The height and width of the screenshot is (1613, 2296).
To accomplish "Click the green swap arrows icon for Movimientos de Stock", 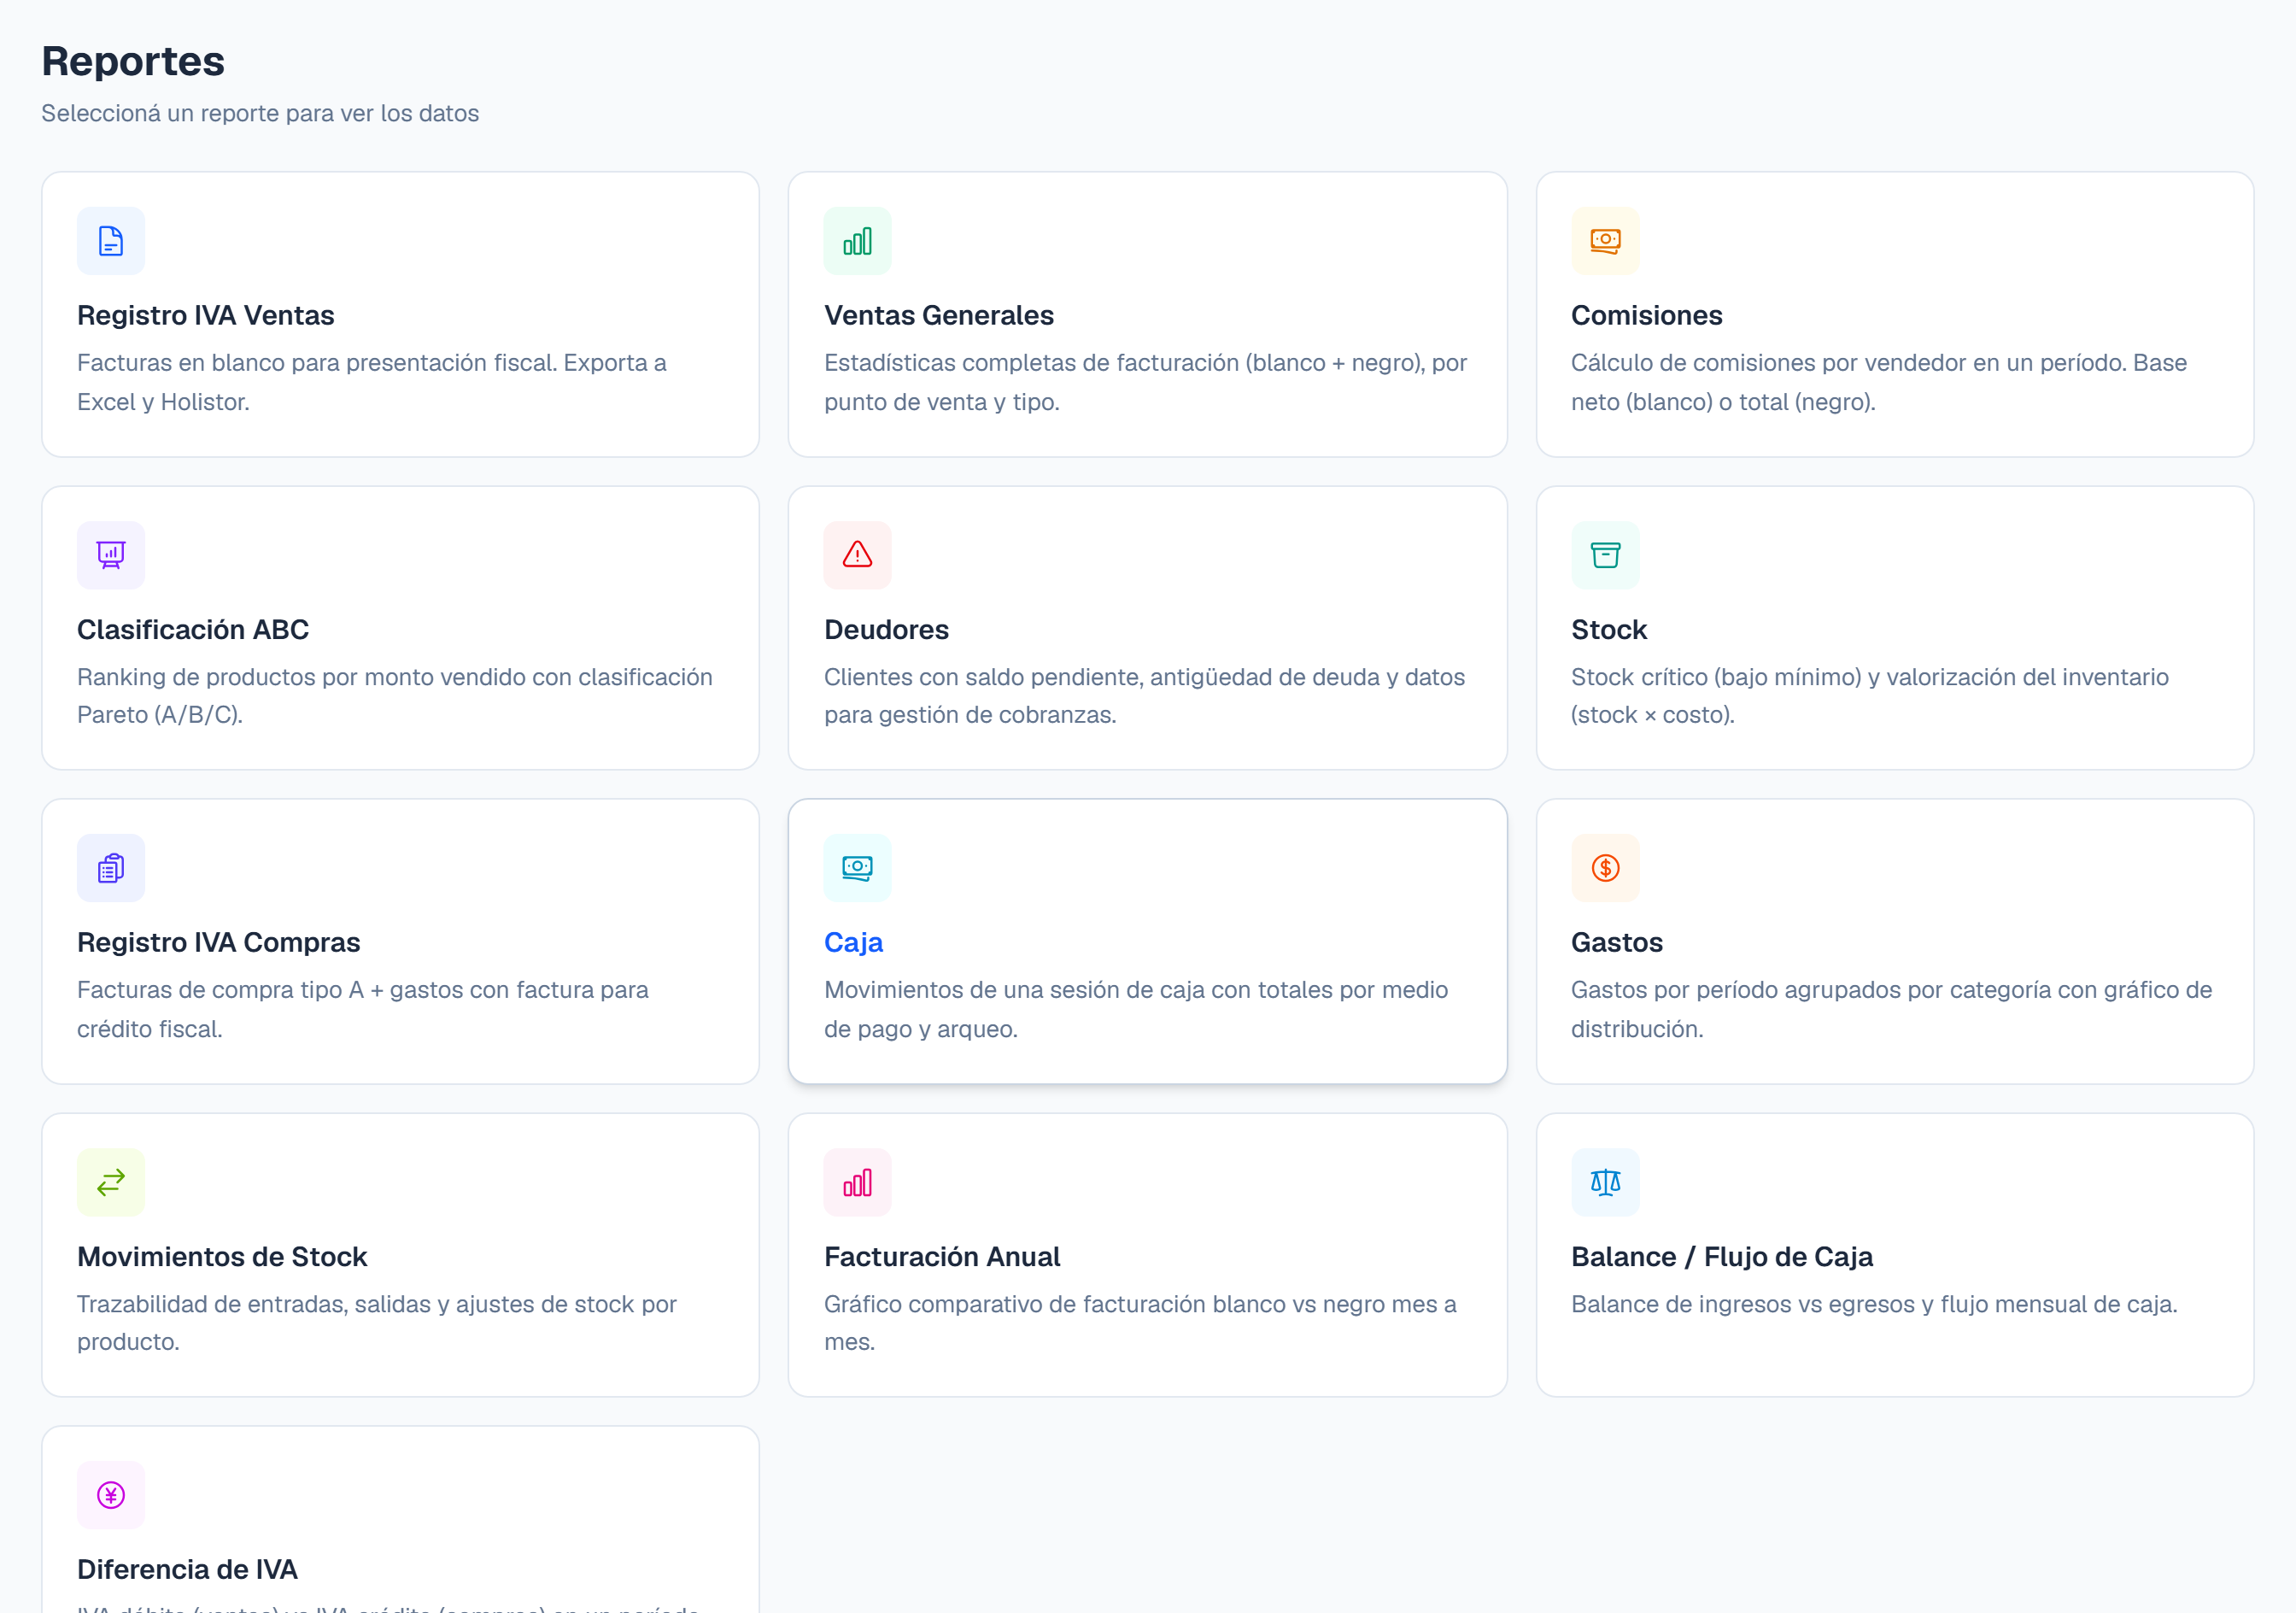I will pyautogui.click(x=111, y=1182).
